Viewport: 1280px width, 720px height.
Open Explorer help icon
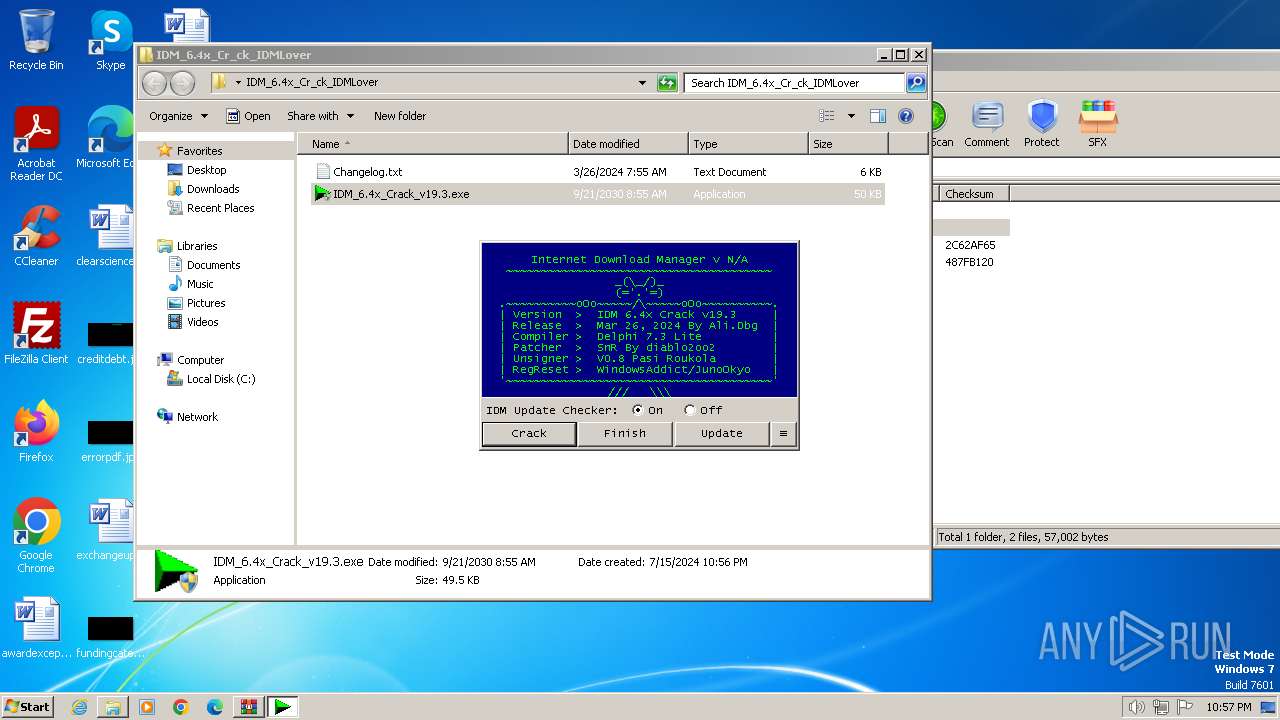(x=905, y=116)
